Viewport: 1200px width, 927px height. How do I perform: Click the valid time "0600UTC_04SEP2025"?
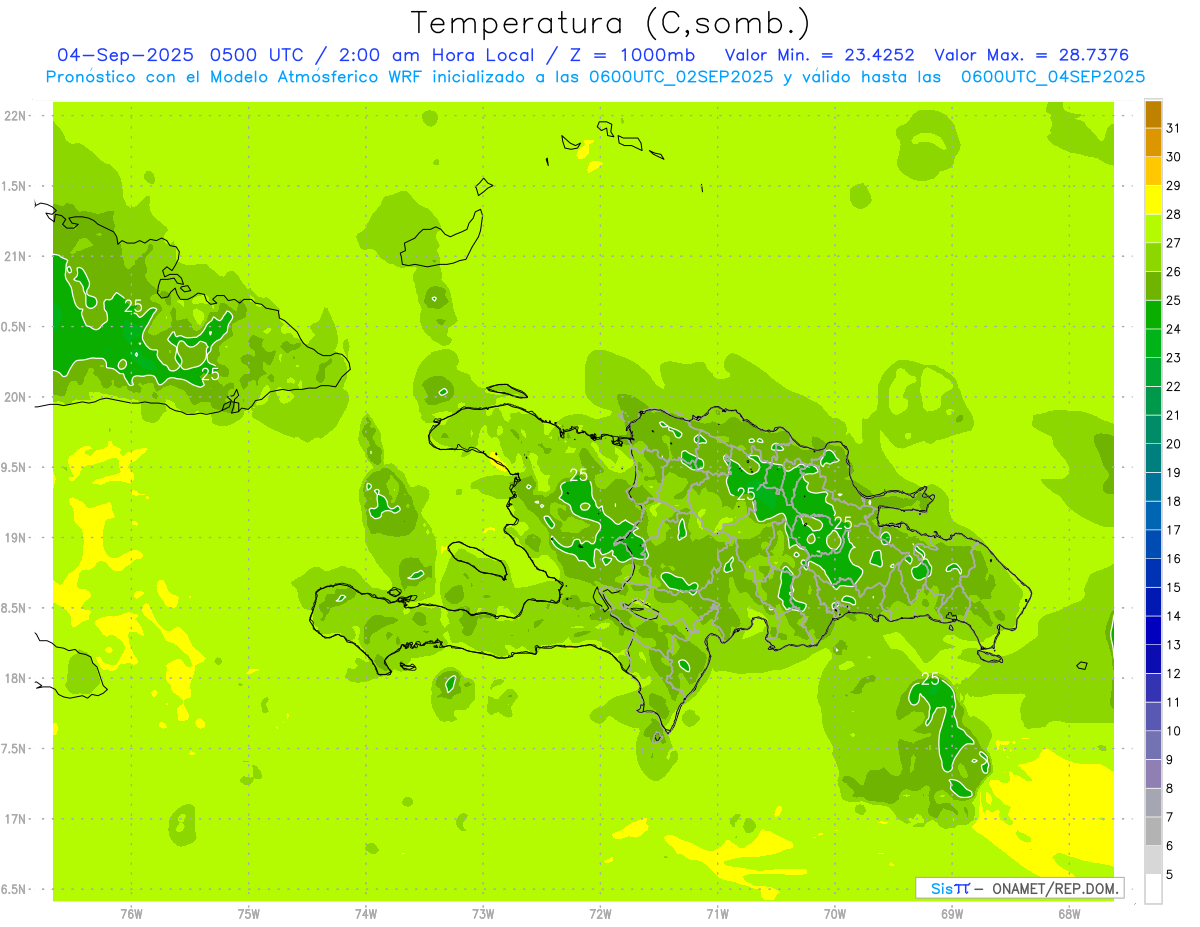pos(1053,77)
